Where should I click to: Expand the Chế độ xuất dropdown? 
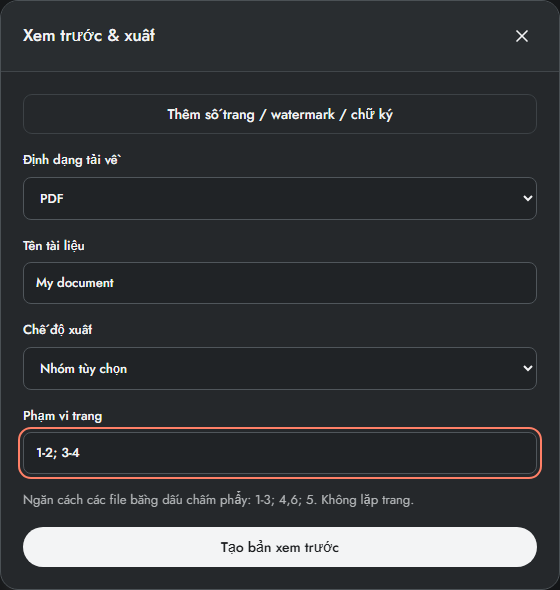click(x=280, y=368)
